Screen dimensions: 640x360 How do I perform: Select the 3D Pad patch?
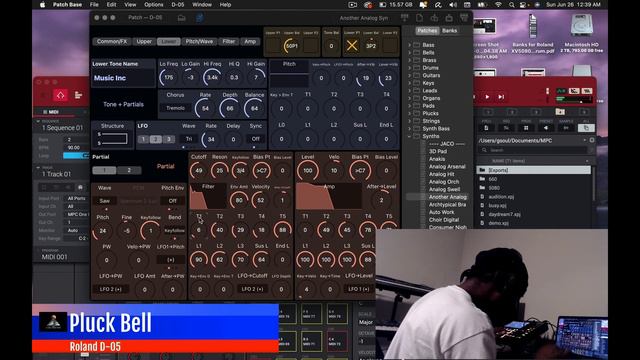pos(438,151)
